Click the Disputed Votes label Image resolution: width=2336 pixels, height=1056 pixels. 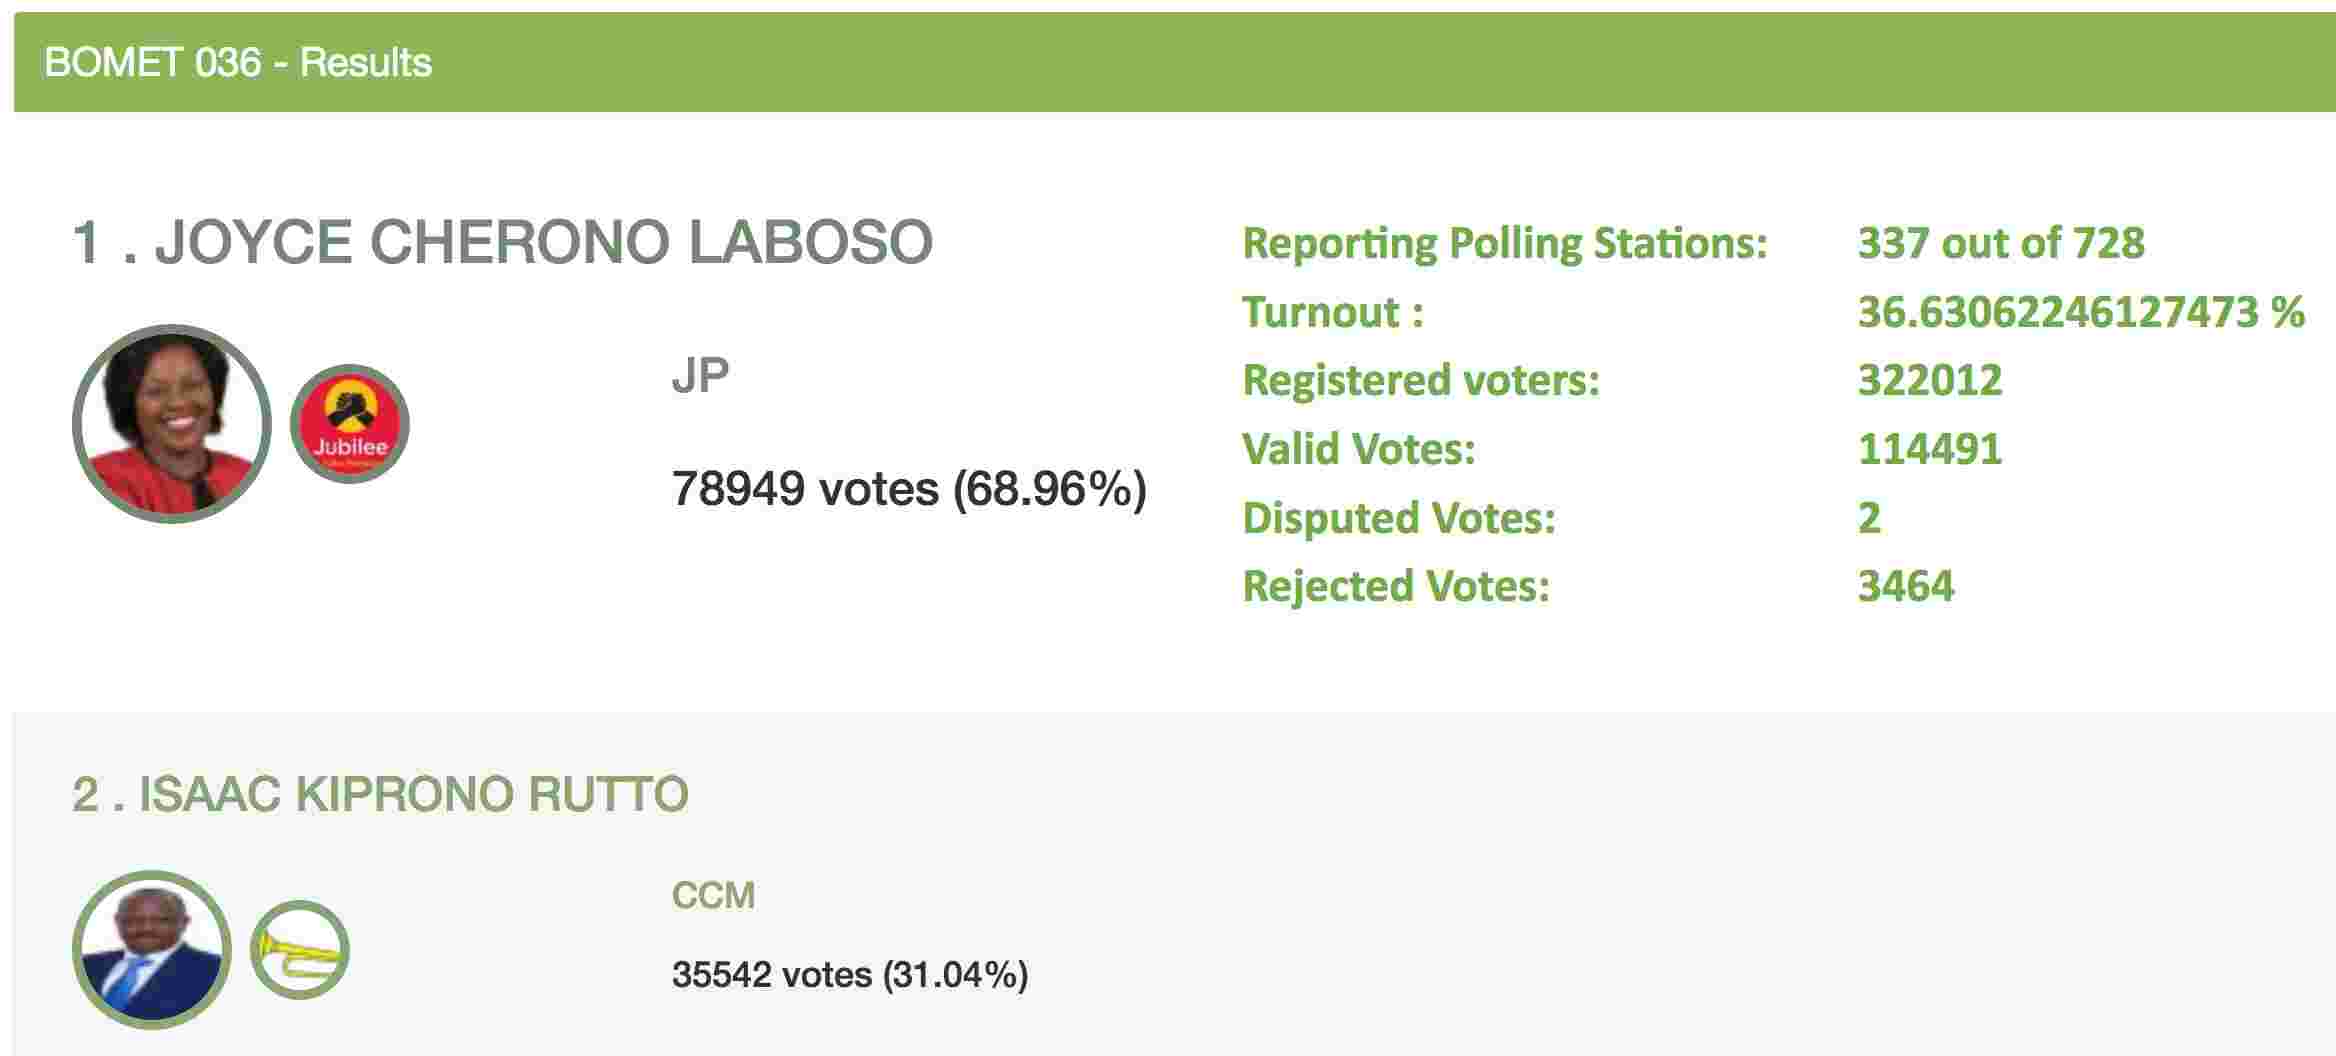click(x=1398, y=518)
